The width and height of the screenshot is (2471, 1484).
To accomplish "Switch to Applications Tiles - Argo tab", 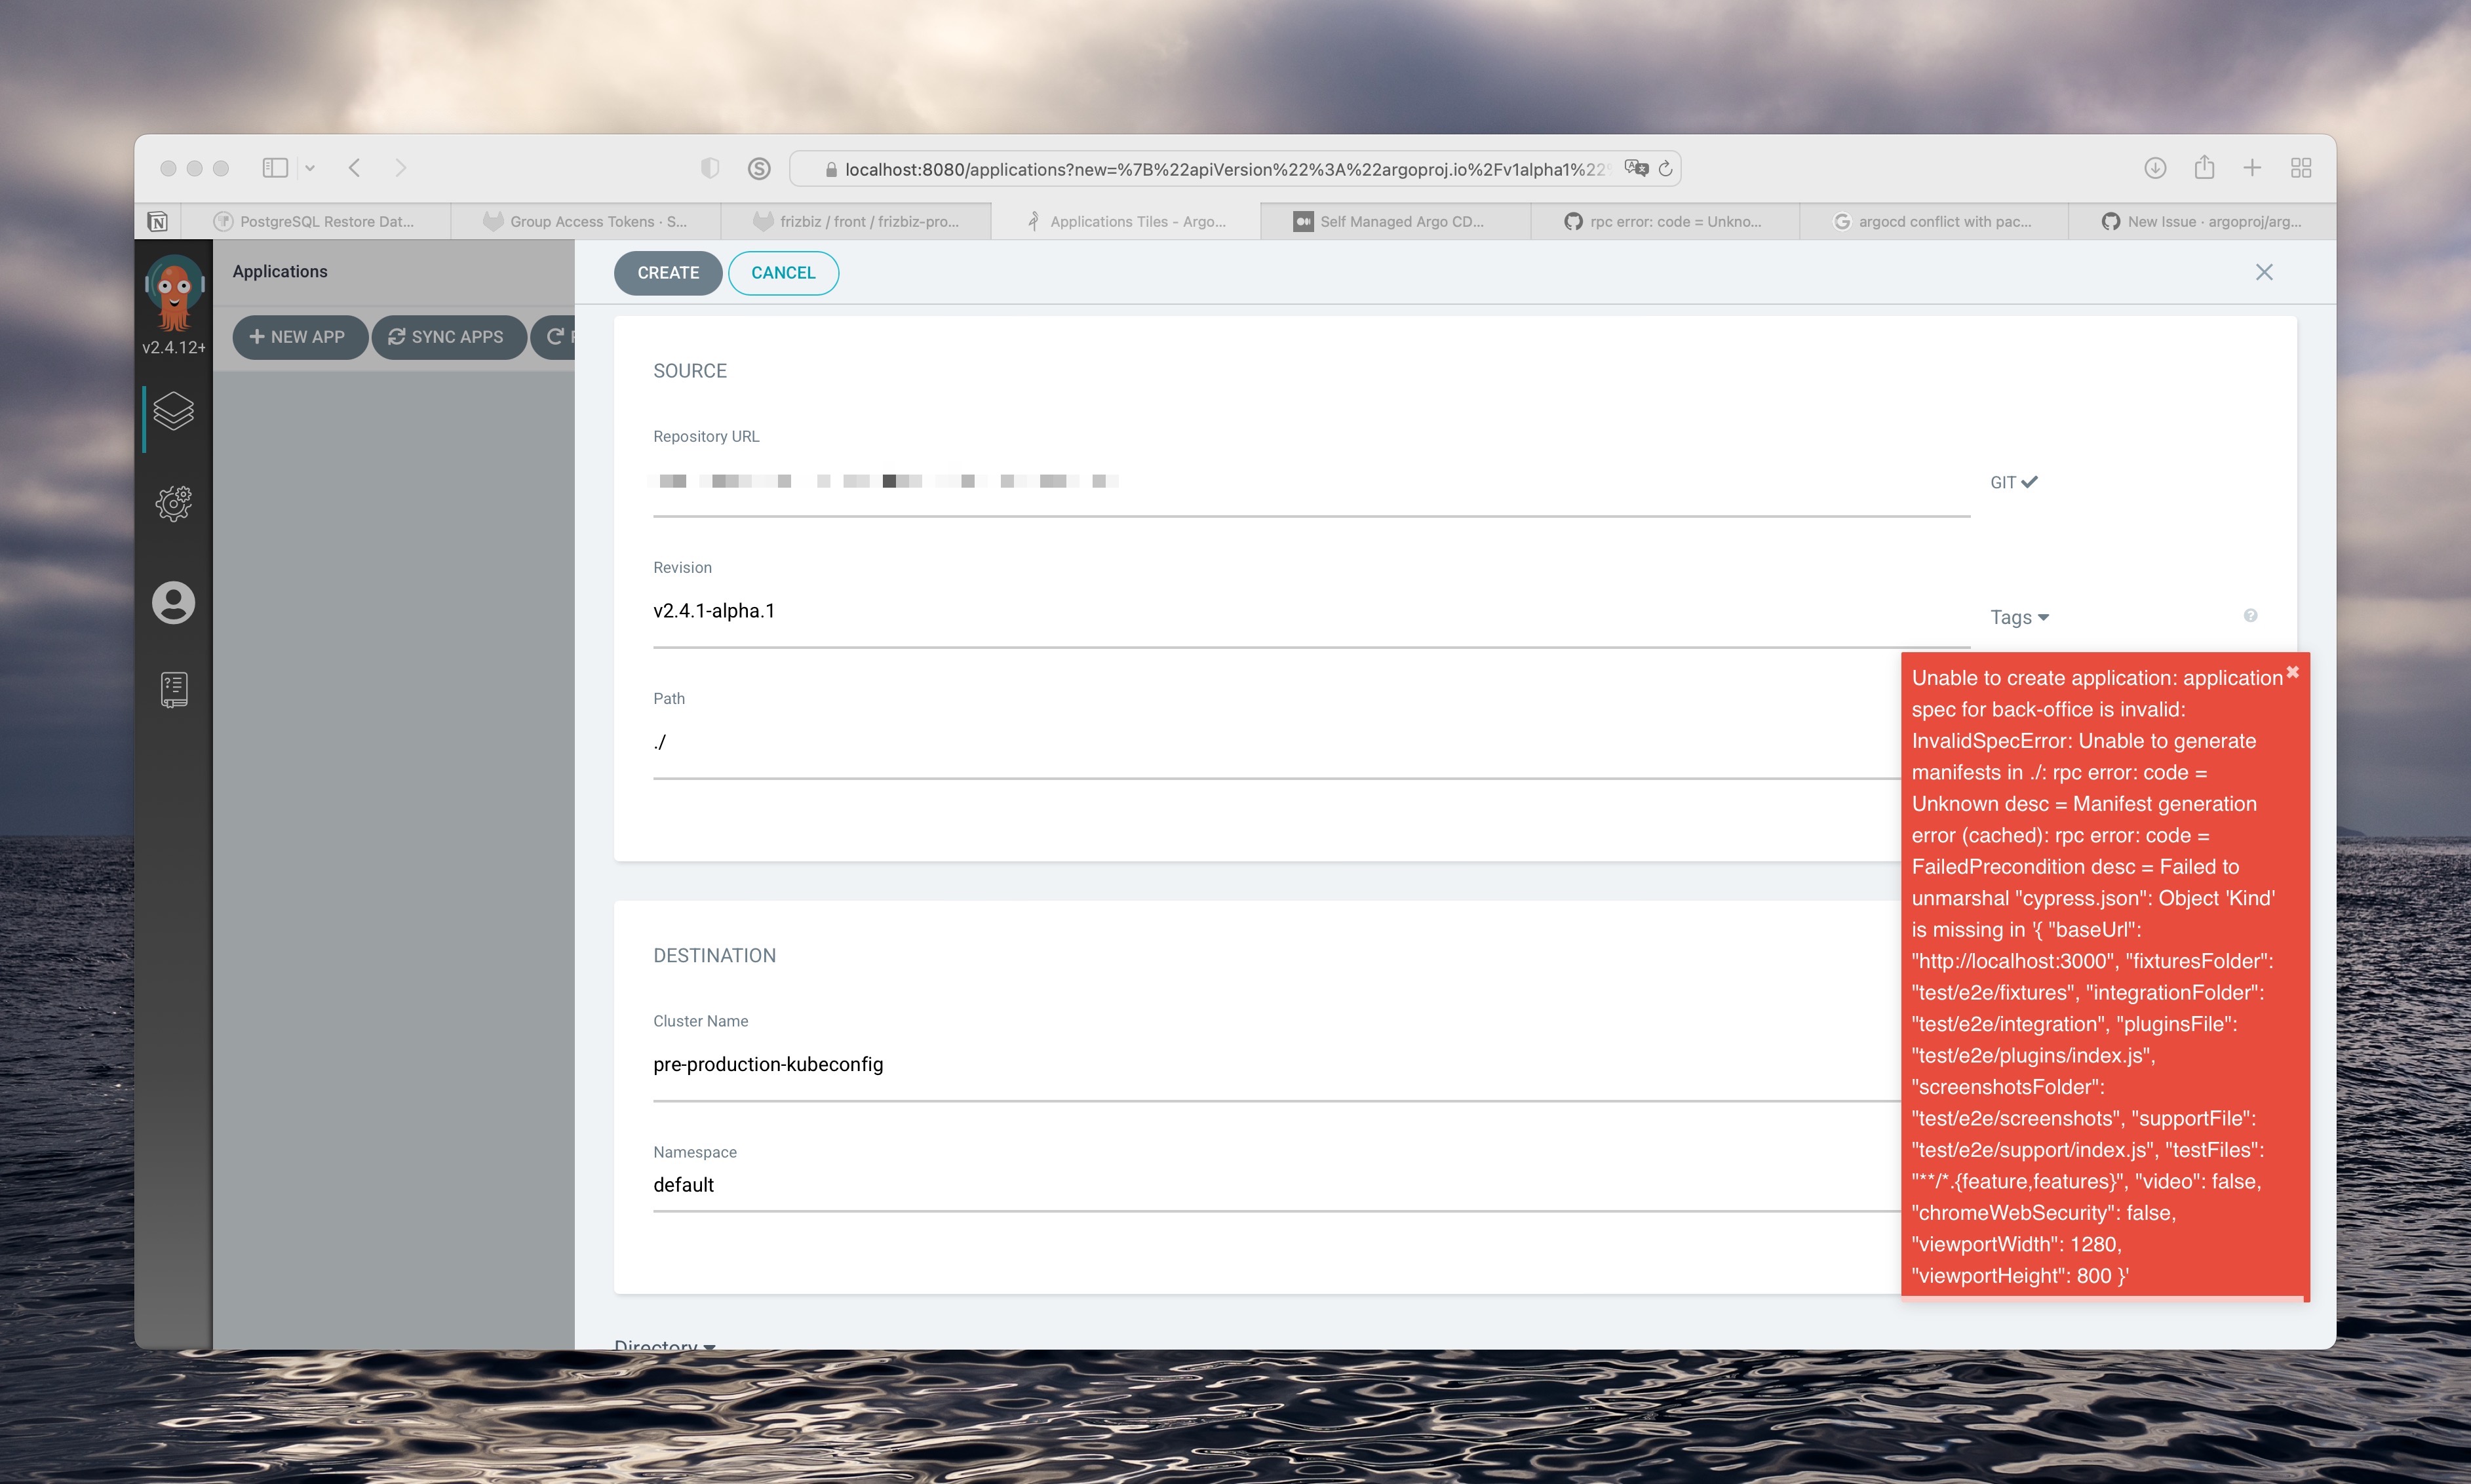I will (1126, 222).
